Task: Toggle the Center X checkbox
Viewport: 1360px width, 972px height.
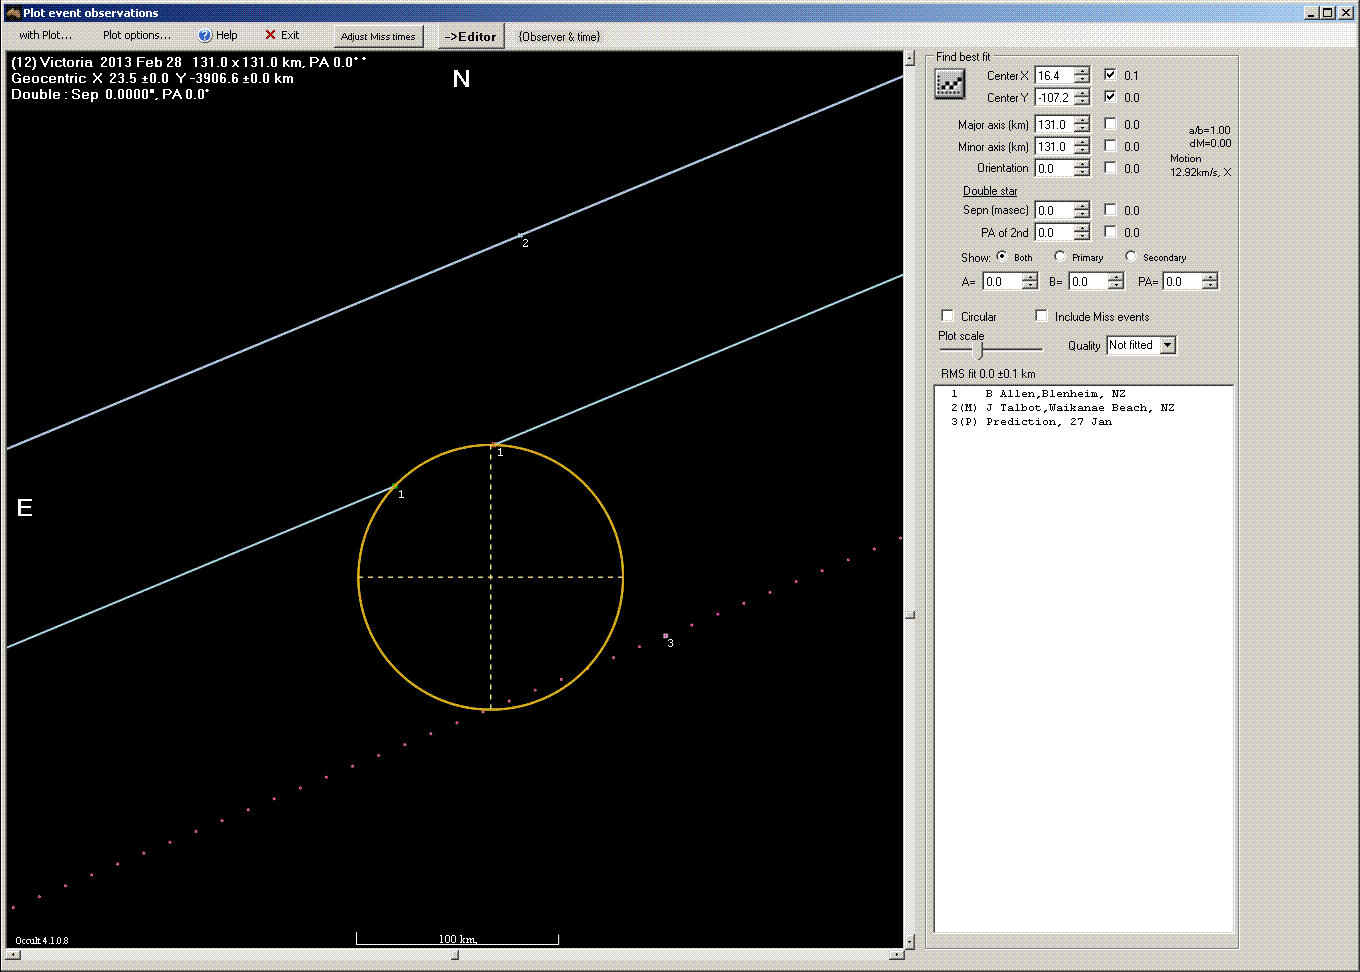Action: coord(1110,75)
